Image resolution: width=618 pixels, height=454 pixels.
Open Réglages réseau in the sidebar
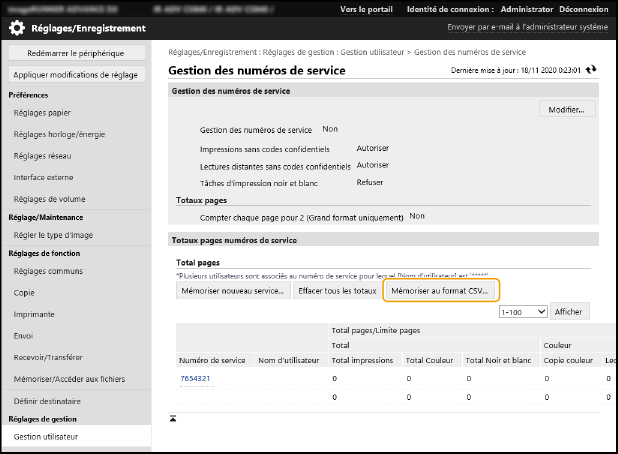pos(44,156)
